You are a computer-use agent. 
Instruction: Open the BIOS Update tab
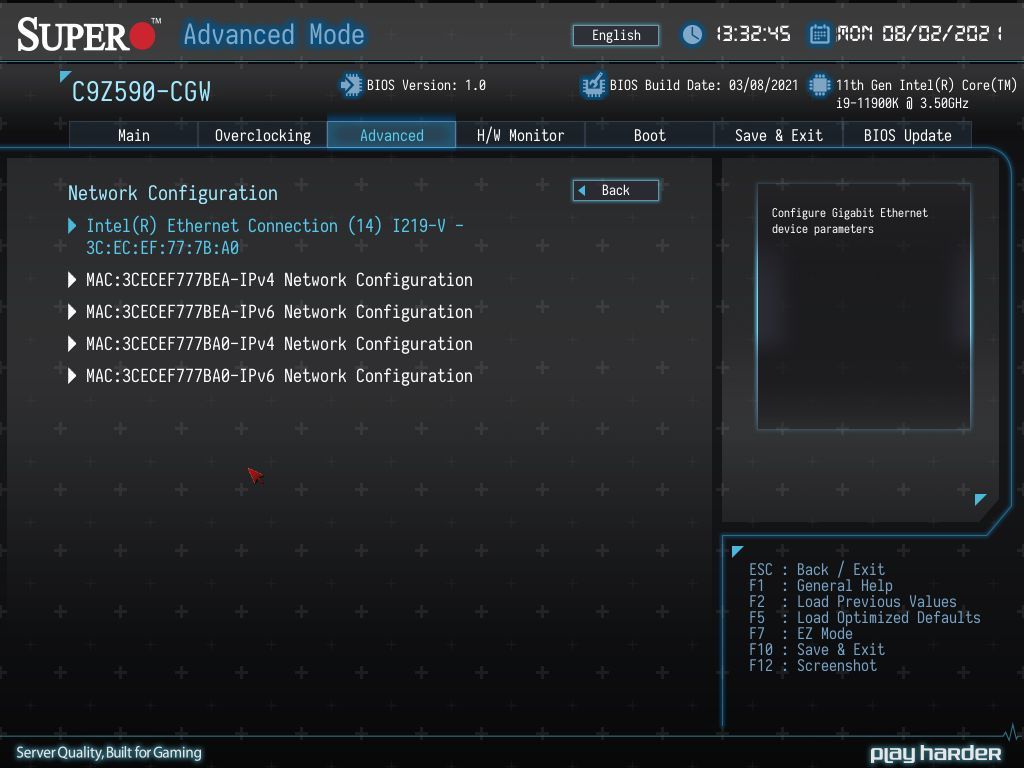pos(907,136)
